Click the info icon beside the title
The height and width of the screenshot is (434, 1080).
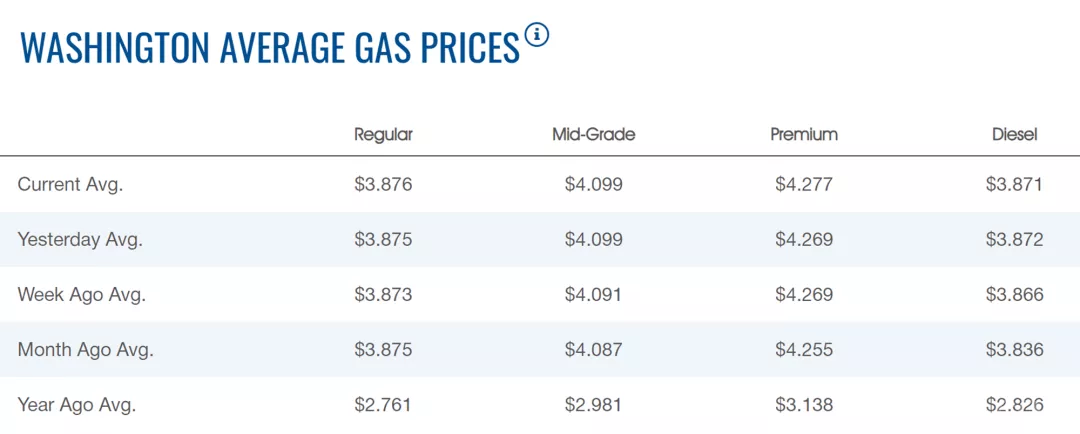click(537, 36)
